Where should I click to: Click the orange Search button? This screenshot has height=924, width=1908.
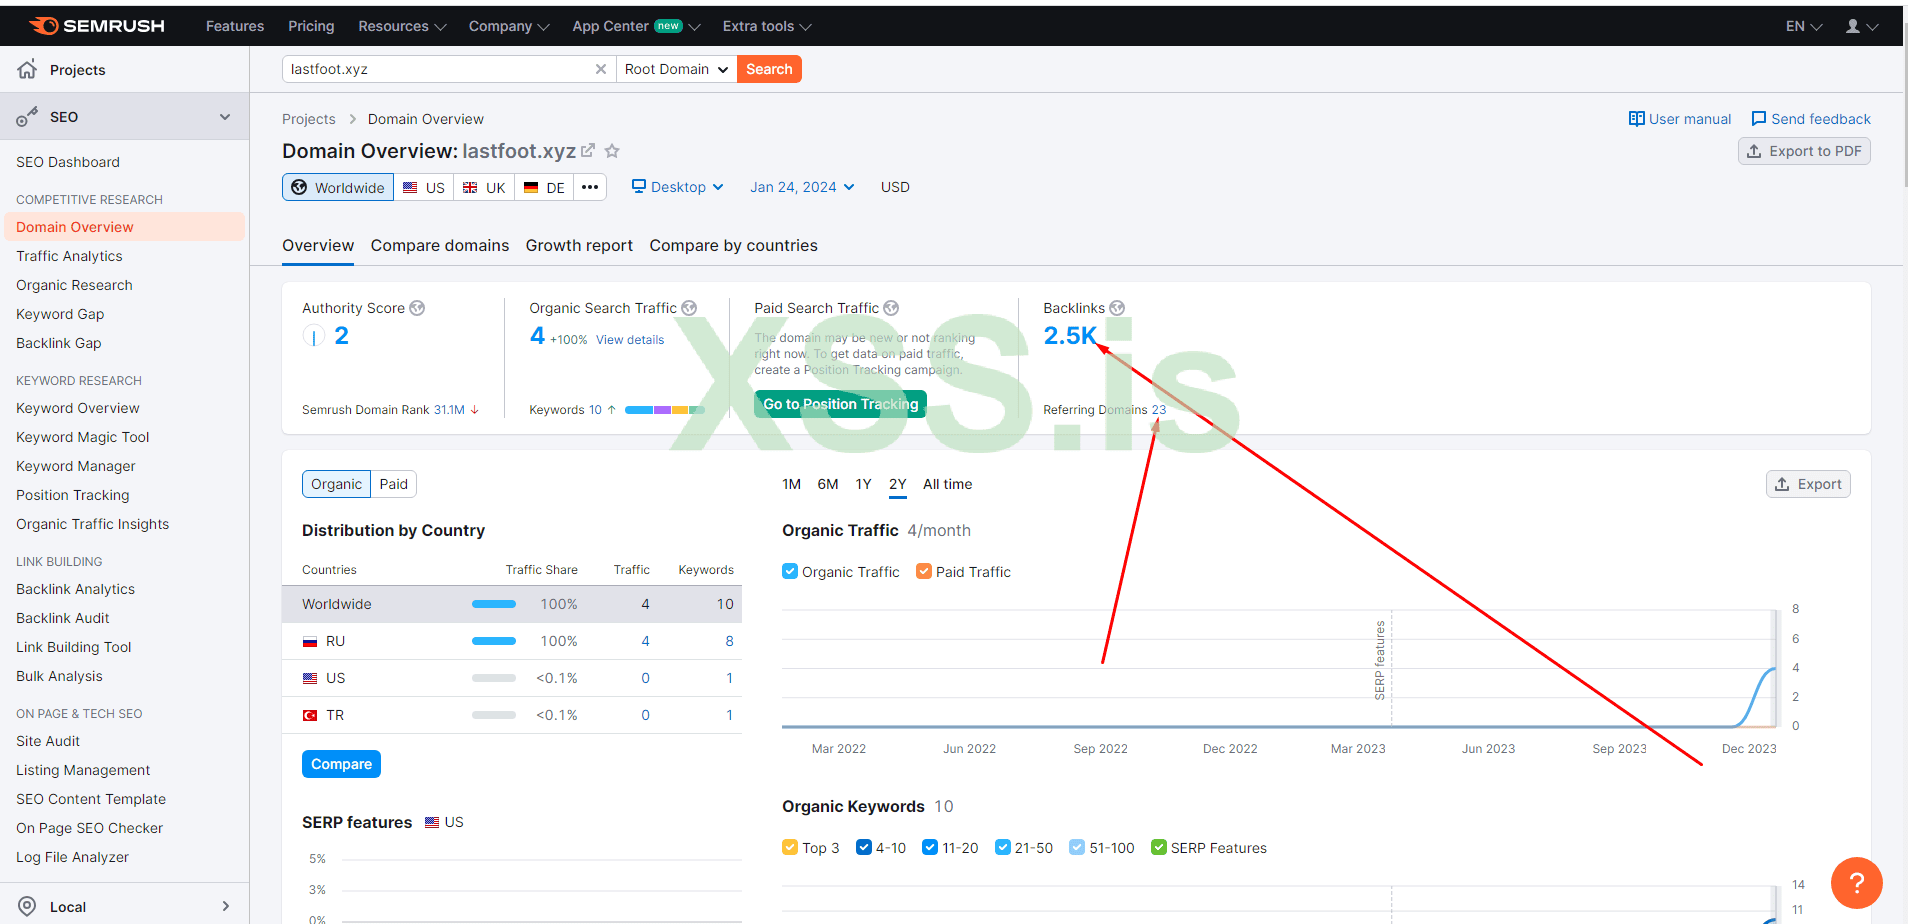coord(769,69)
